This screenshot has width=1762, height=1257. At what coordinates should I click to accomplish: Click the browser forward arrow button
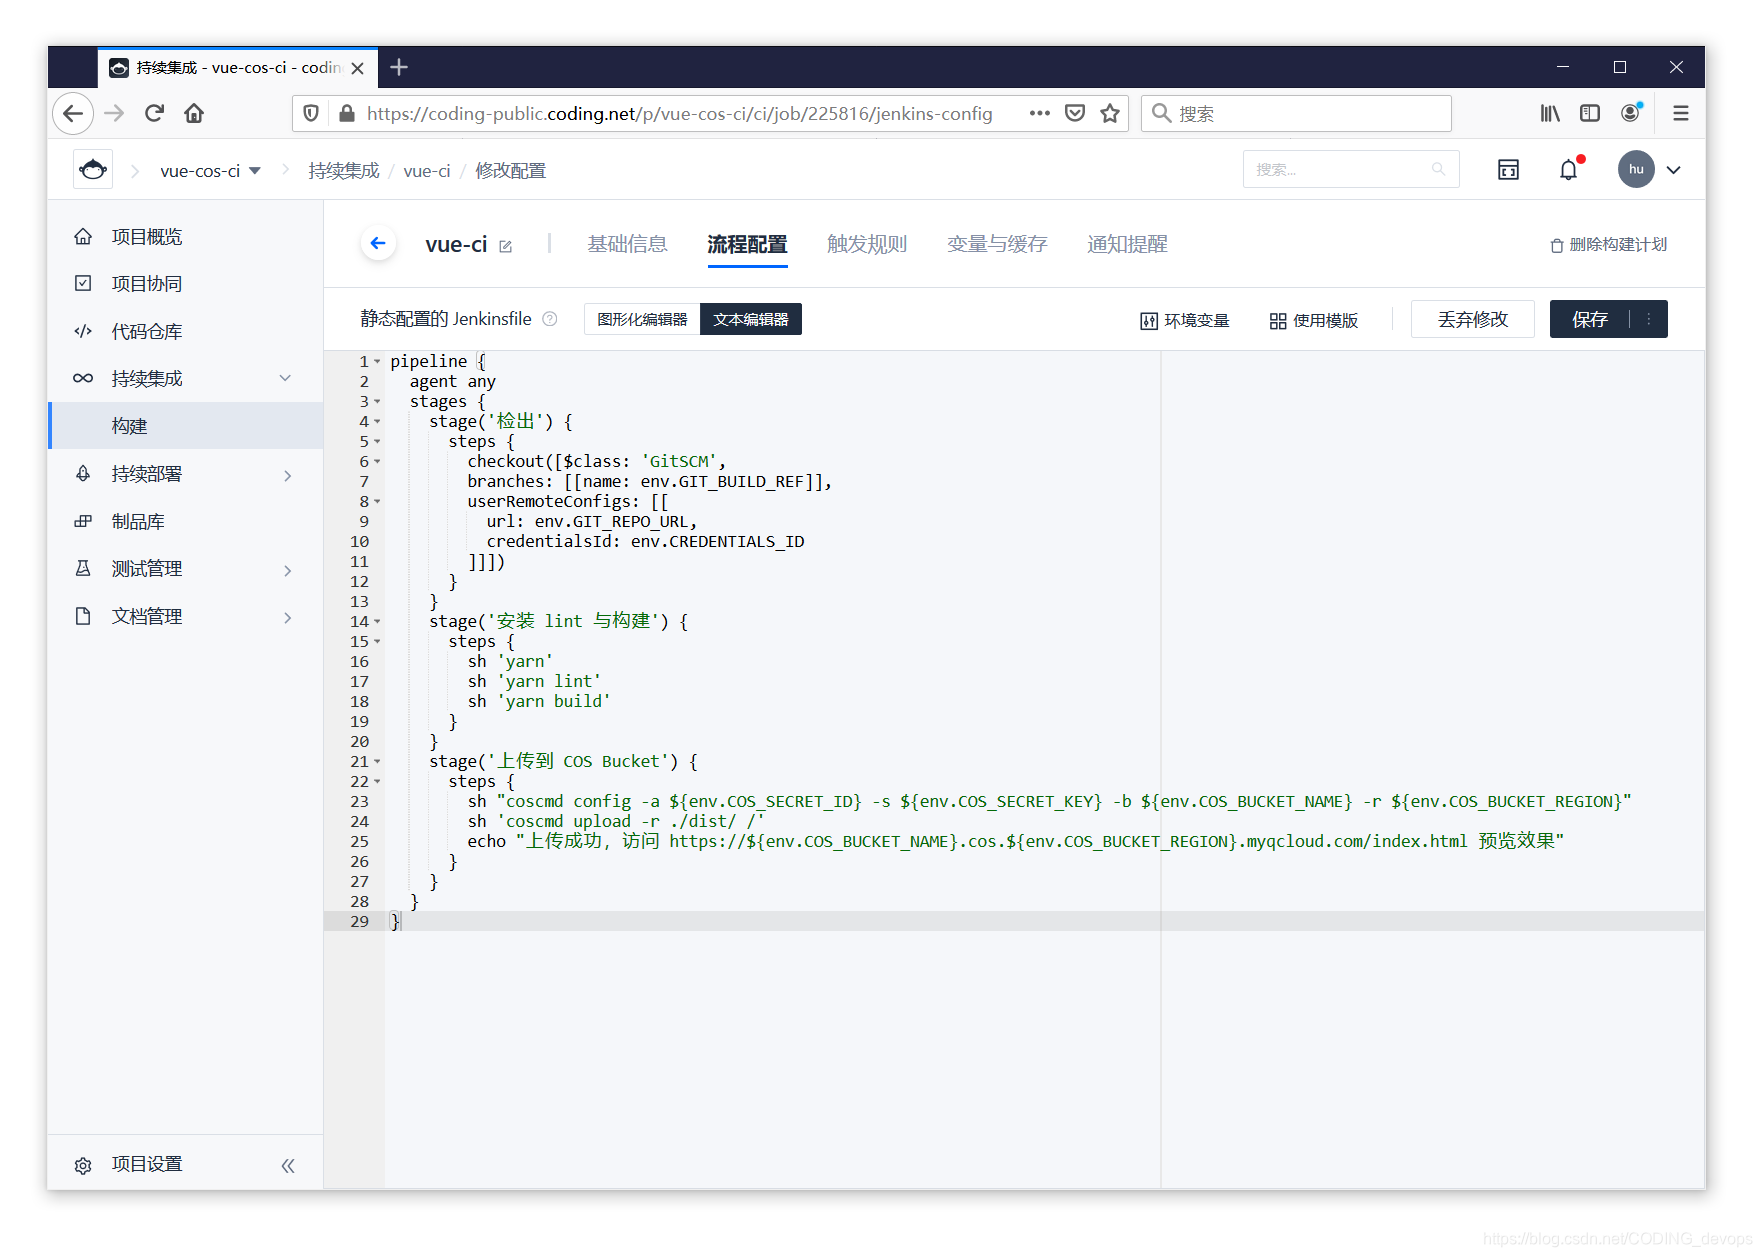click(x=114, y=114)
